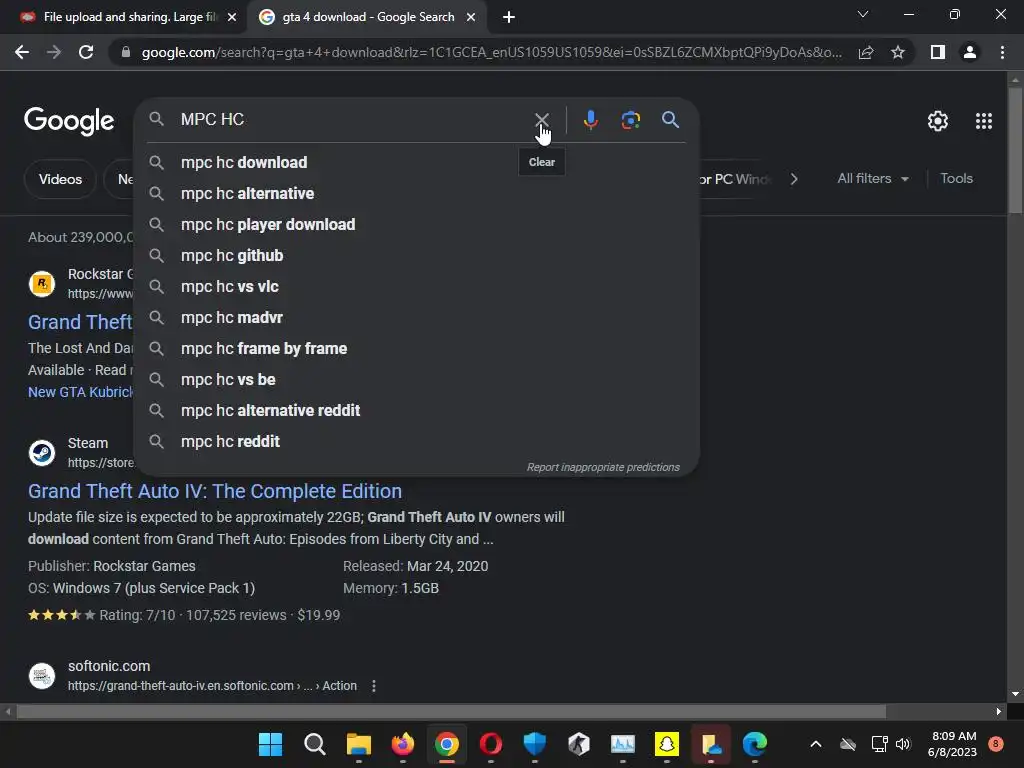Focus the browser address bar

coord(491,52)
